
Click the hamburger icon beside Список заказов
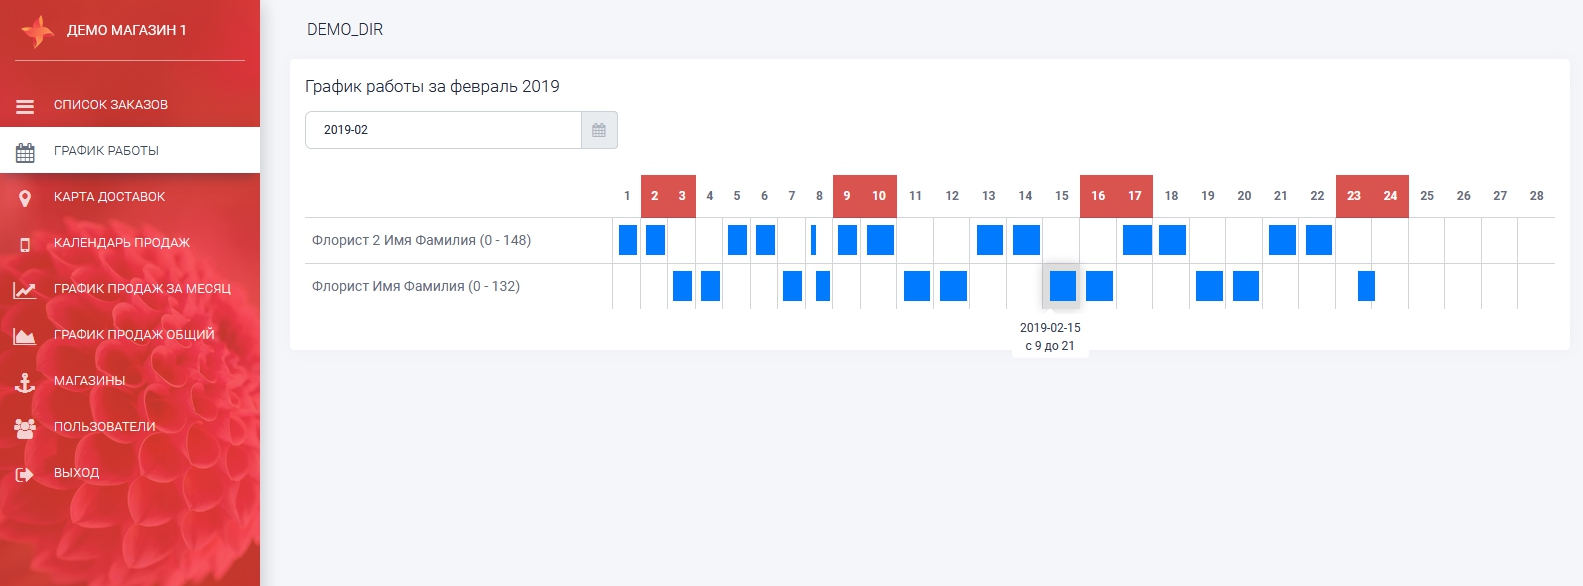click(x=25, y=106)
